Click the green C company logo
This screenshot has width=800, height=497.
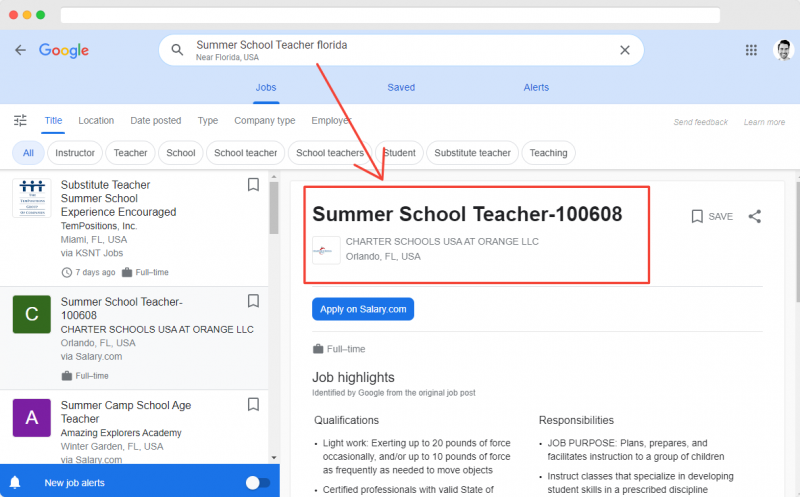coord(32,314)
